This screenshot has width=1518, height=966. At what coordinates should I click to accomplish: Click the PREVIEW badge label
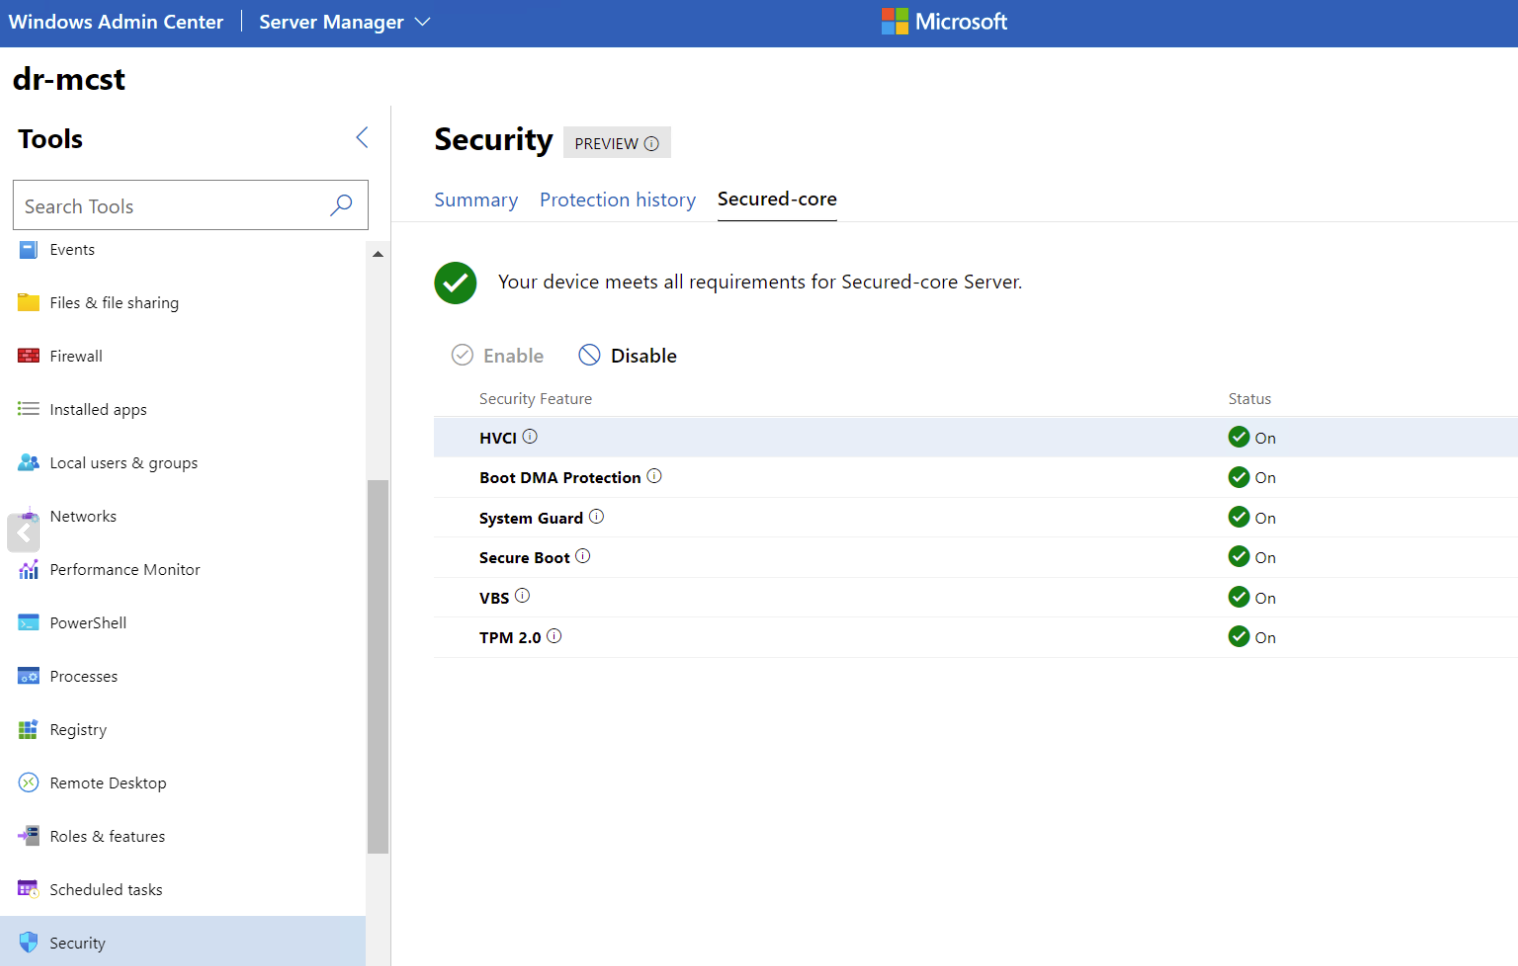606,143
